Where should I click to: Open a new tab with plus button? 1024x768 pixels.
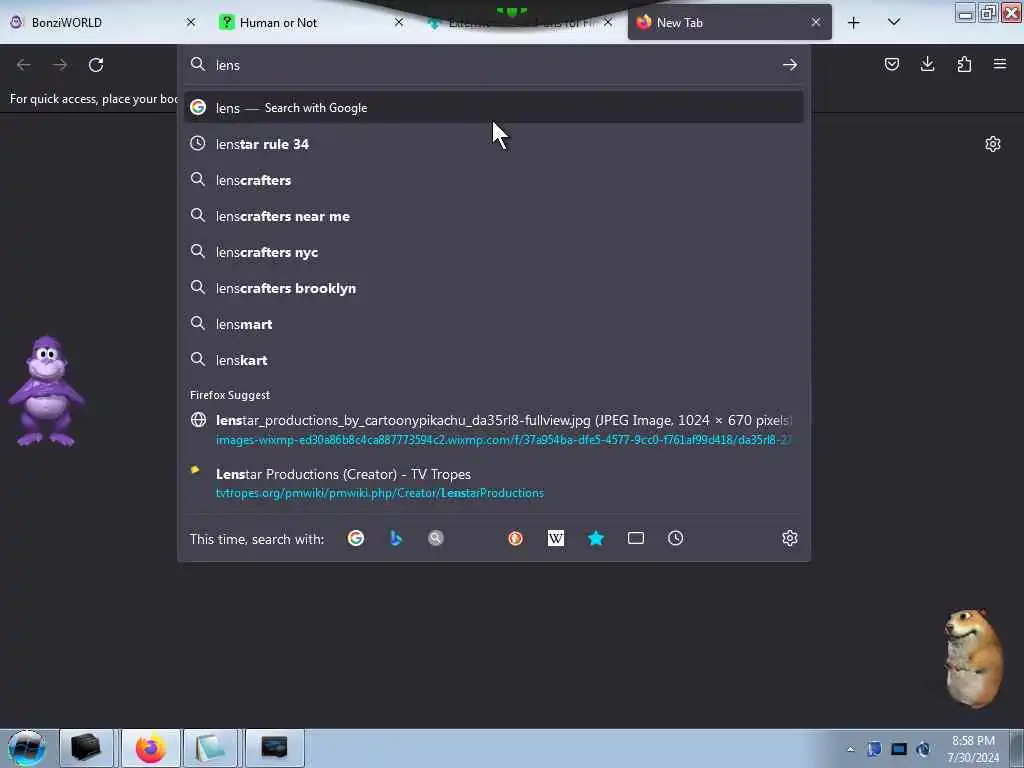click(854, 23)
